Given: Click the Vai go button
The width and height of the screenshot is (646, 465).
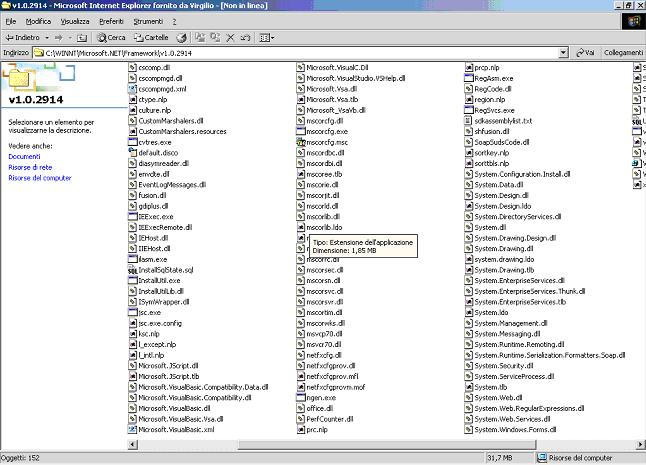Looking at the screenshot, I should point(585,53).
